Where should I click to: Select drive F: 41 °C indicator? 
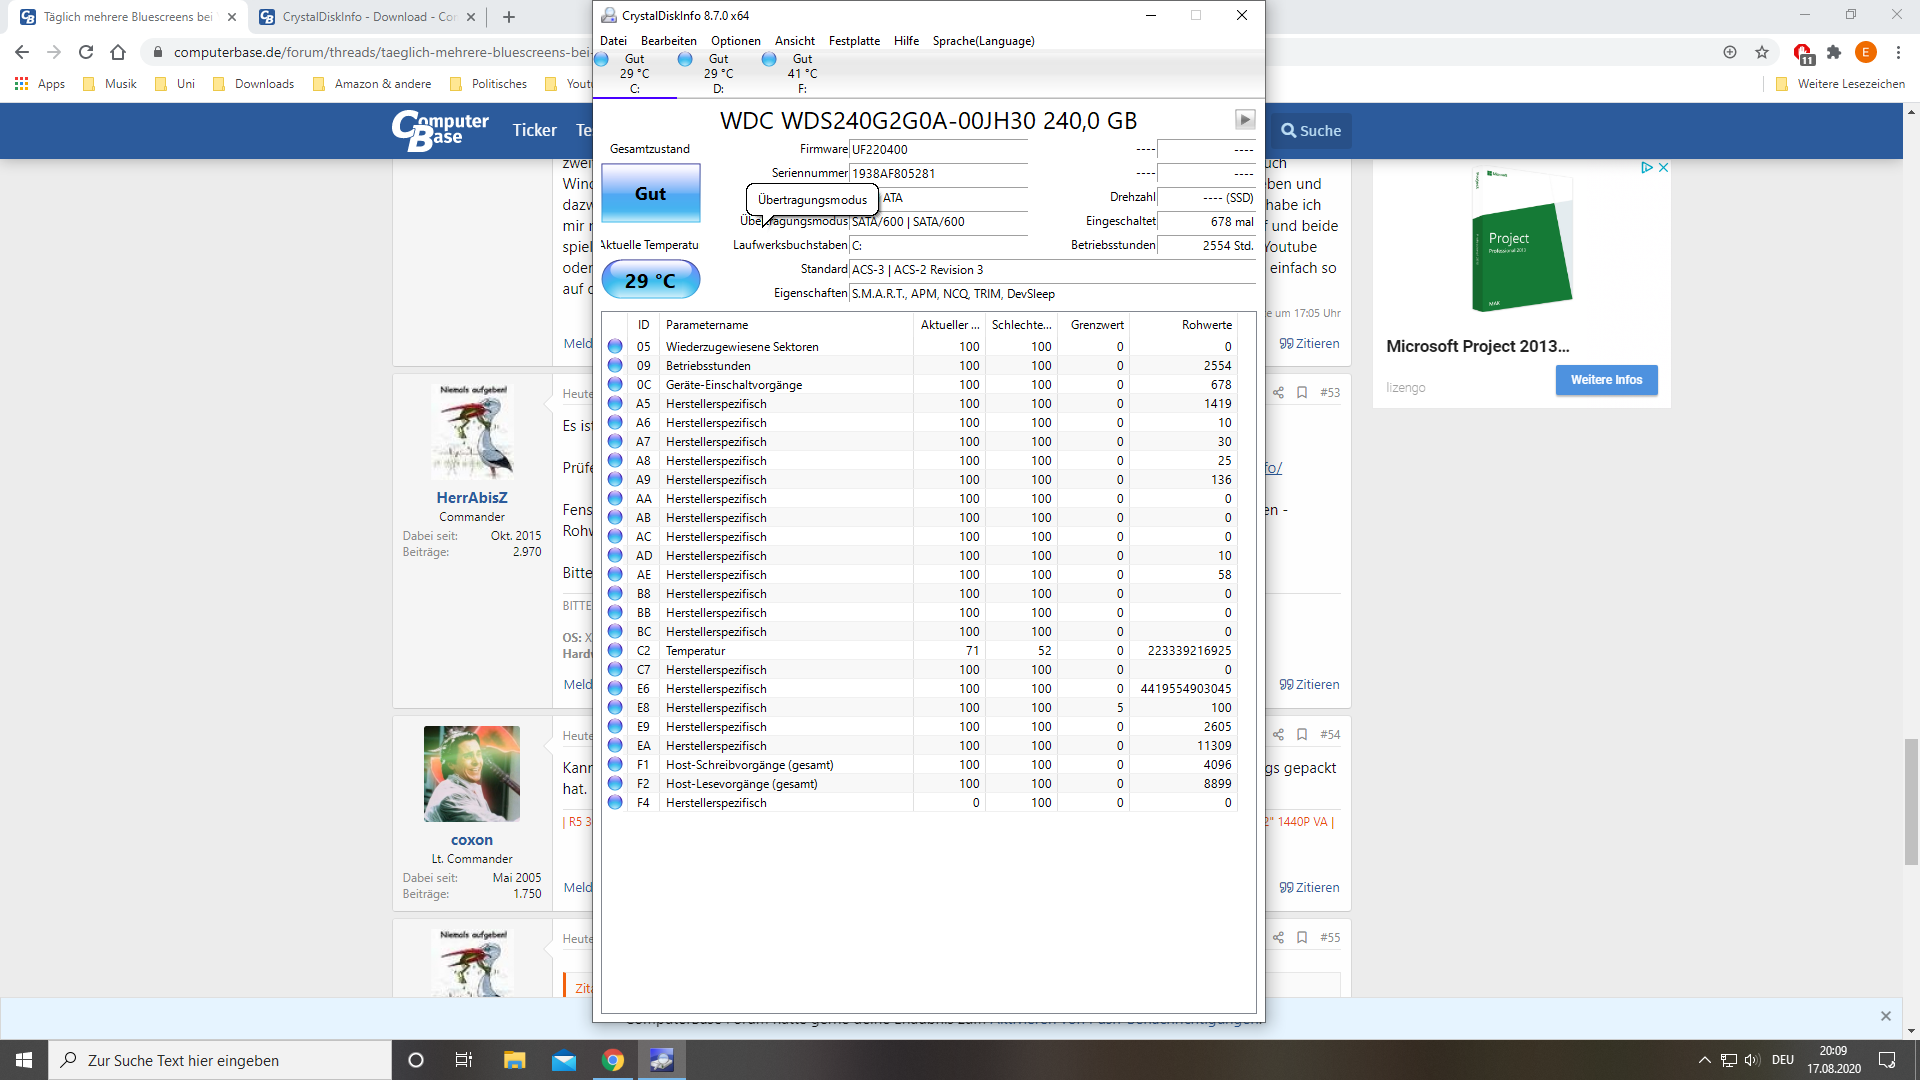[801, 73]
